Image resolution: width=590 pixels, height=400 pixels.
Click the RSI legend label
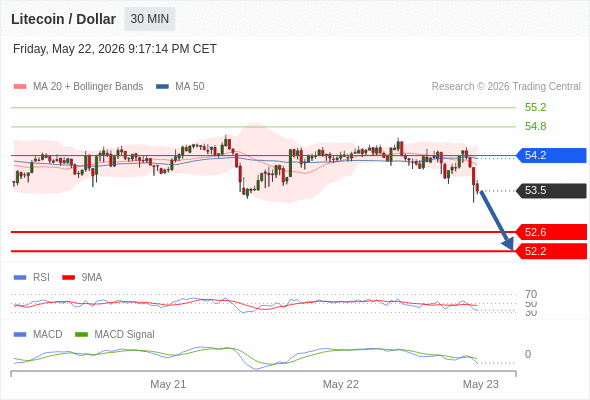click(41, 278)
